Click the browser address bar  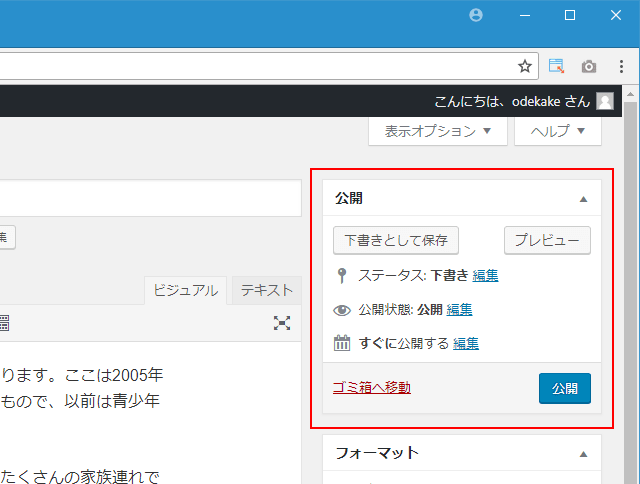(269, 66)
